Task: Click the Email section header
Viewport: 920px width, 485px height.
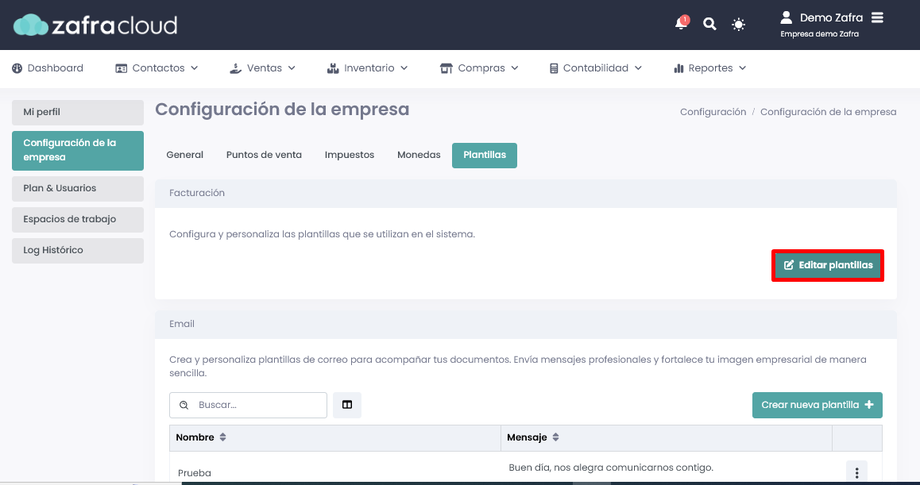Action: tap(526, 324)
